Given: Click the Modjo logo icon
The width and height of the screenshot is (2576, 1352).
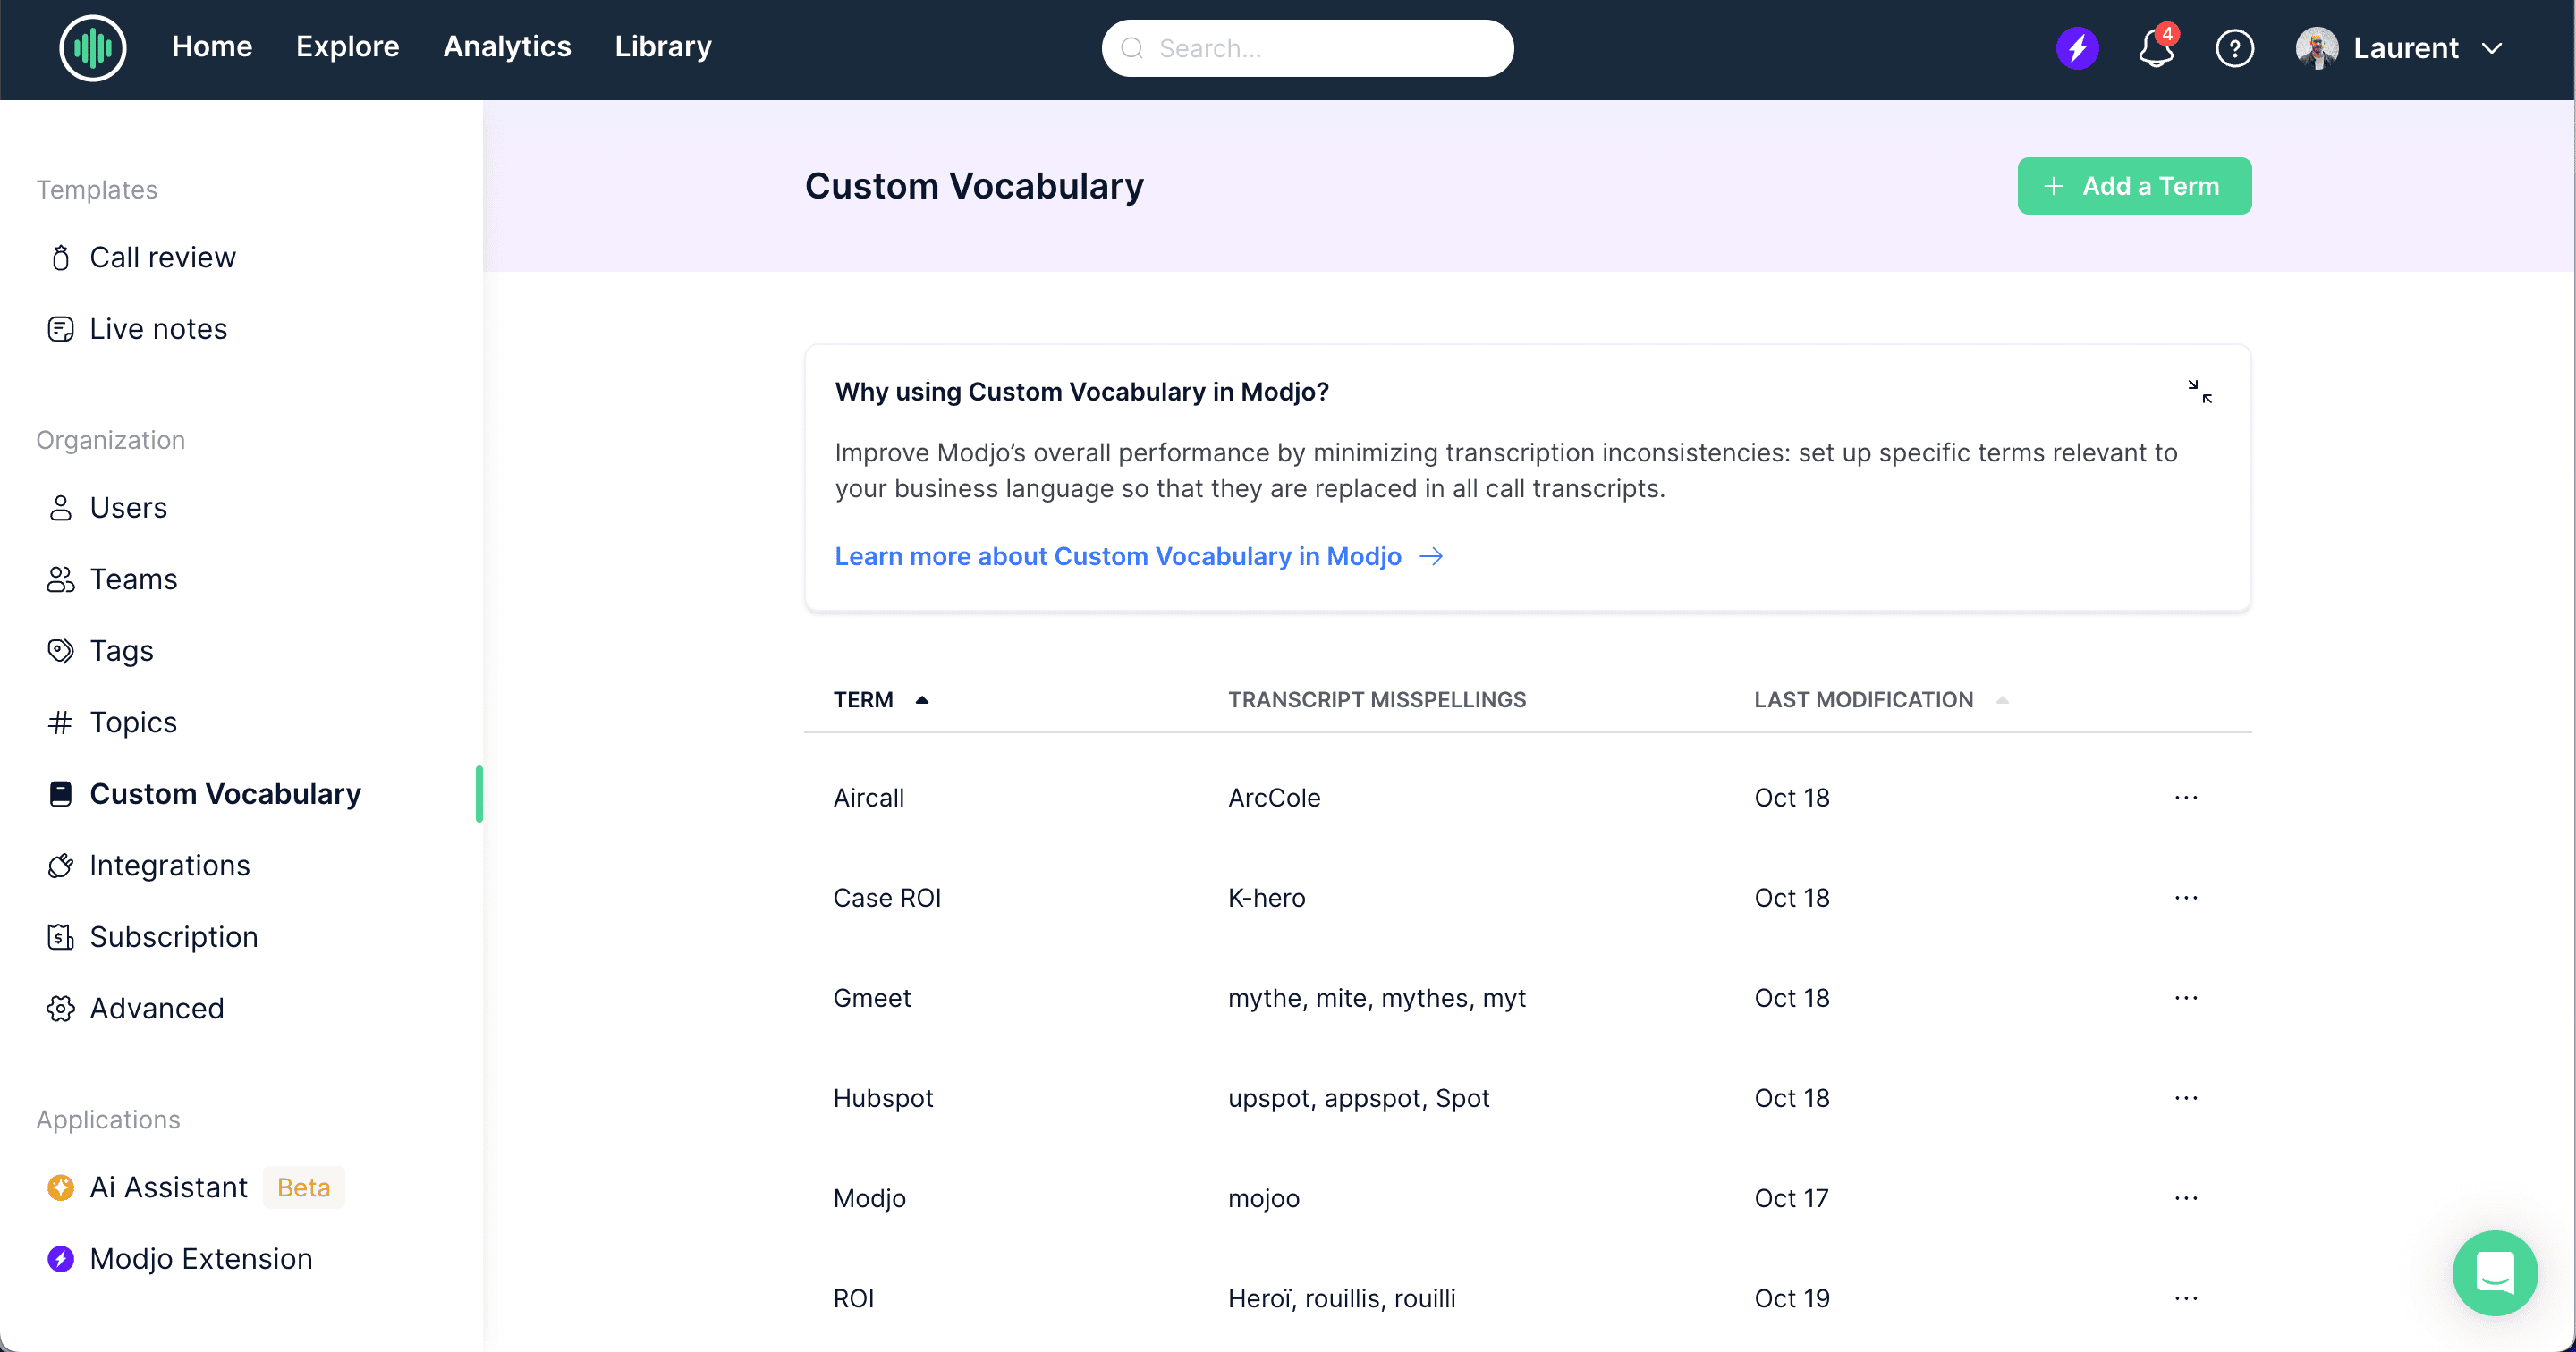Looking at the screenshot, I should coord(92,47).
